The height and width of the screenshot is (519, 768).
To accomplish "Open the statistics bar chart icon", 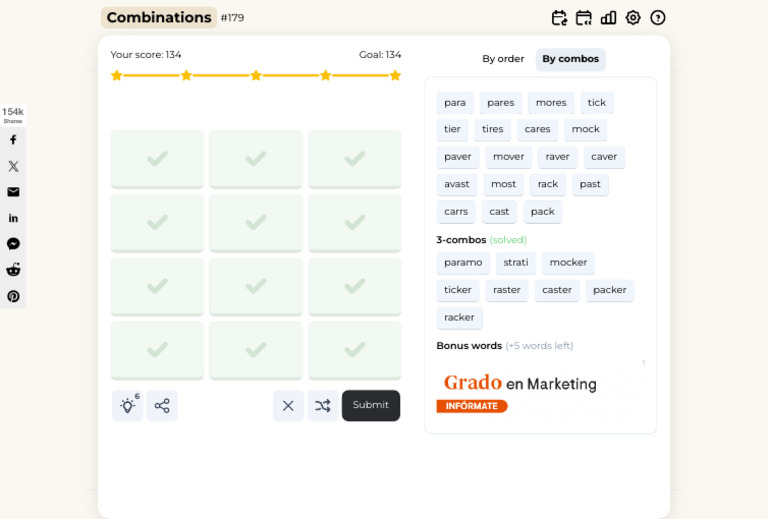I will pos(608,18).
